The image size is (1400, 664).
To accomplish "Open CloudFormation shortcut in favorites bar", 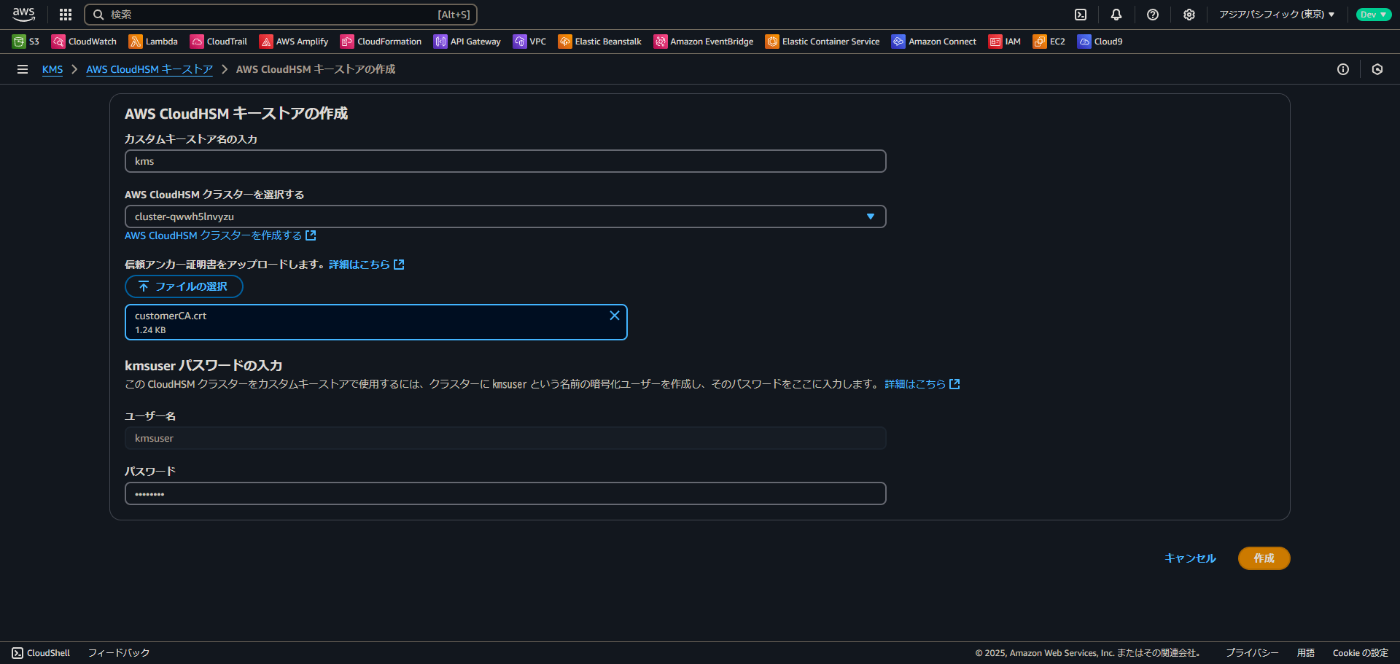I will coord(381,41).
